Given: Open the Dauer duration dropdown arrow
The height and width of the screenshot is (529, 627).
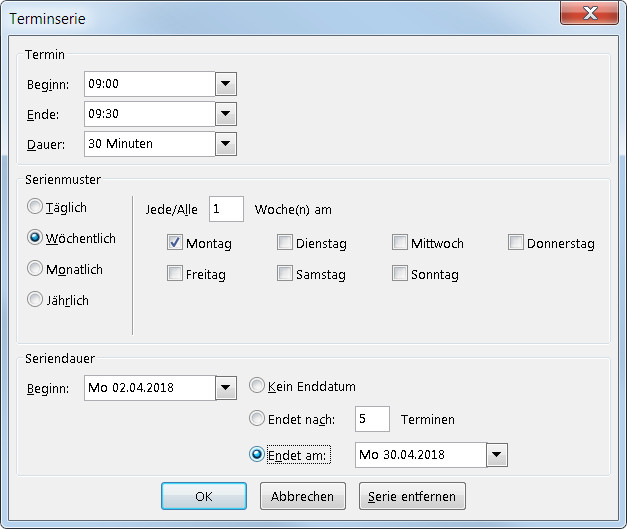Looking at the screenshot, I should (x=226, y=144).
